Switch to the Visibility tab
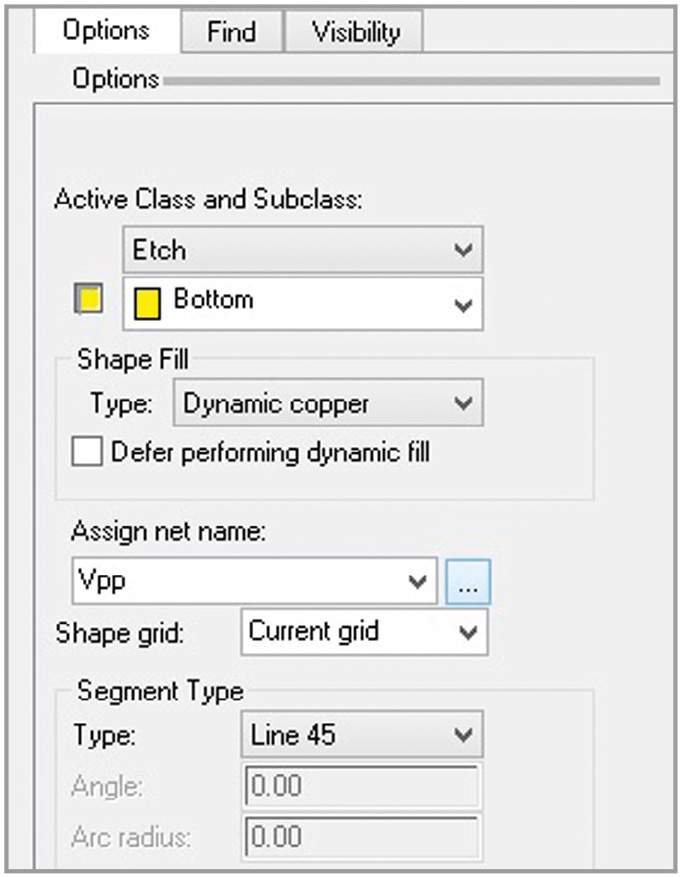681x877 pixels. tap(353, 31)
